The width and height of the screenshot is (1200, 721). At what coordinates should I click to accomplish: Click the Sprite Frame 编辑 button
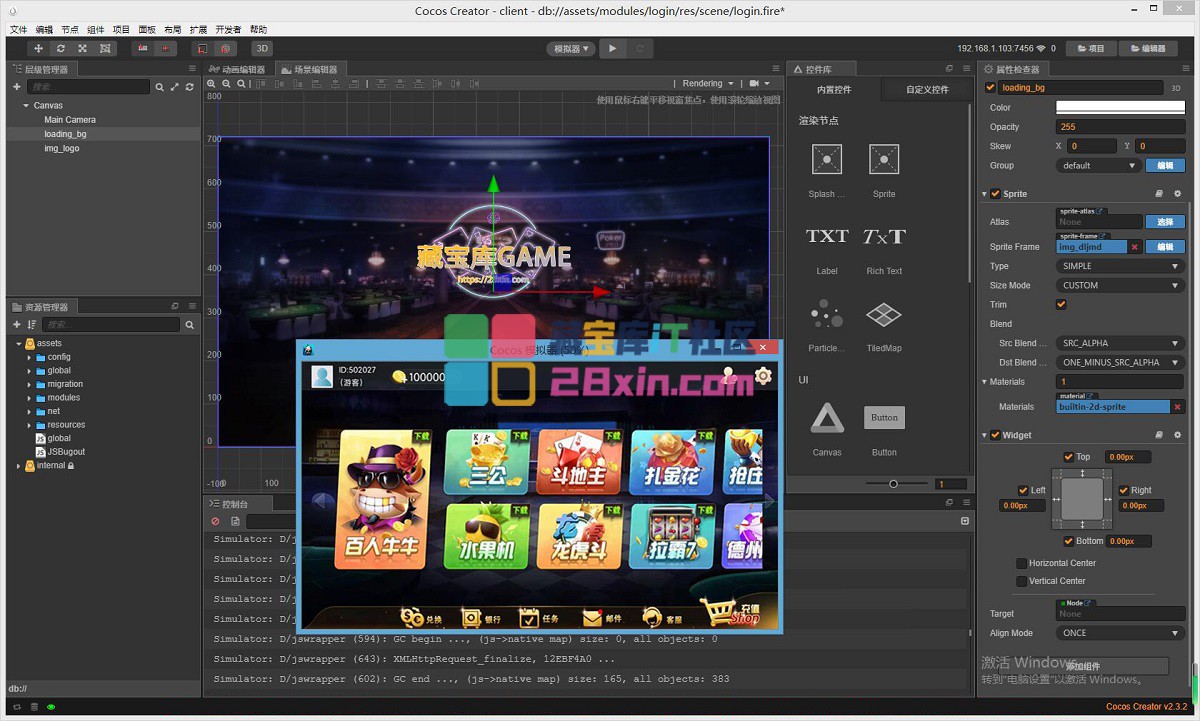point(1165,247)
